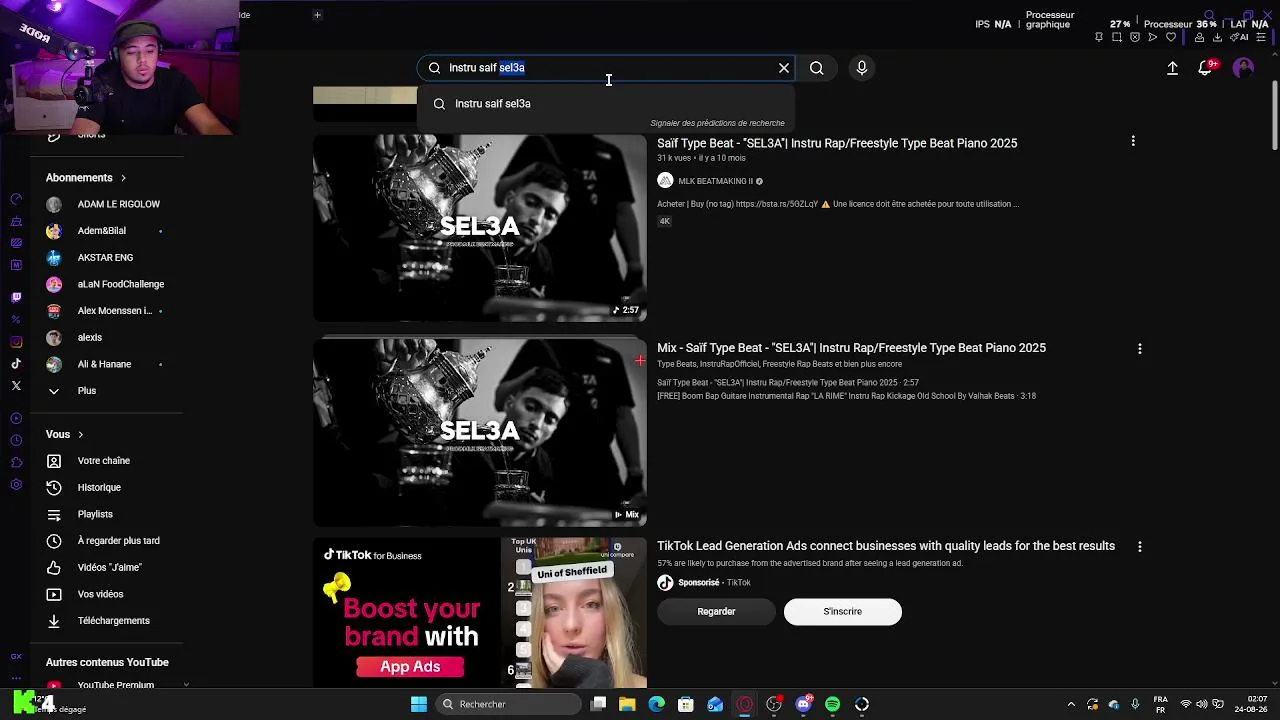
Task: Open the Windows Start menu
Action: click(x=419, y=704)
